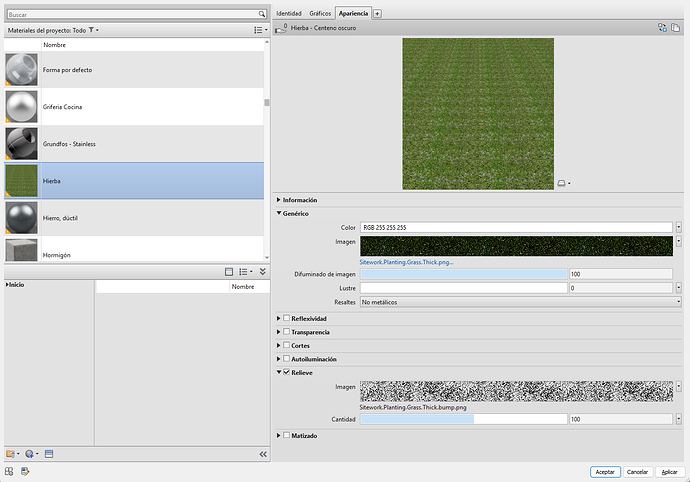Image resolution: width=690 pixels, height=482 pixels.
Task: Click the grass texture image swatch
Action: [516, 246]
